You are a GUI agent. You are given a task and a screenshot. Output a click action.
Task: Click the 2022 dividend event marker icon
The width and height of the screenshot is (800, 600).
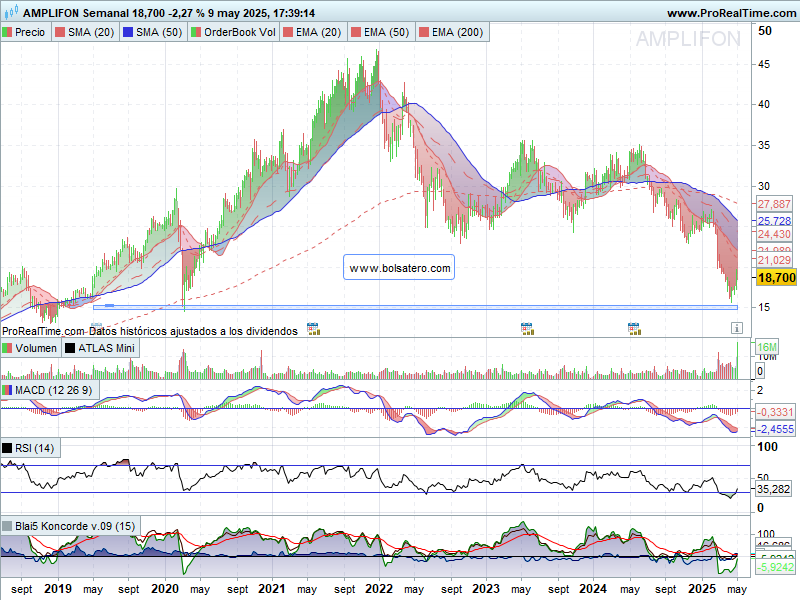tap(313, 327)
